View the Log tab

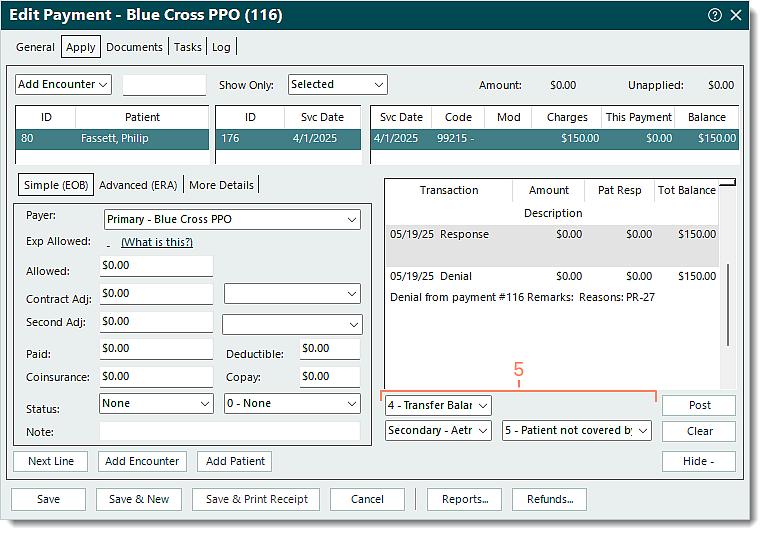pyautogui.click(x=221, y=47)
